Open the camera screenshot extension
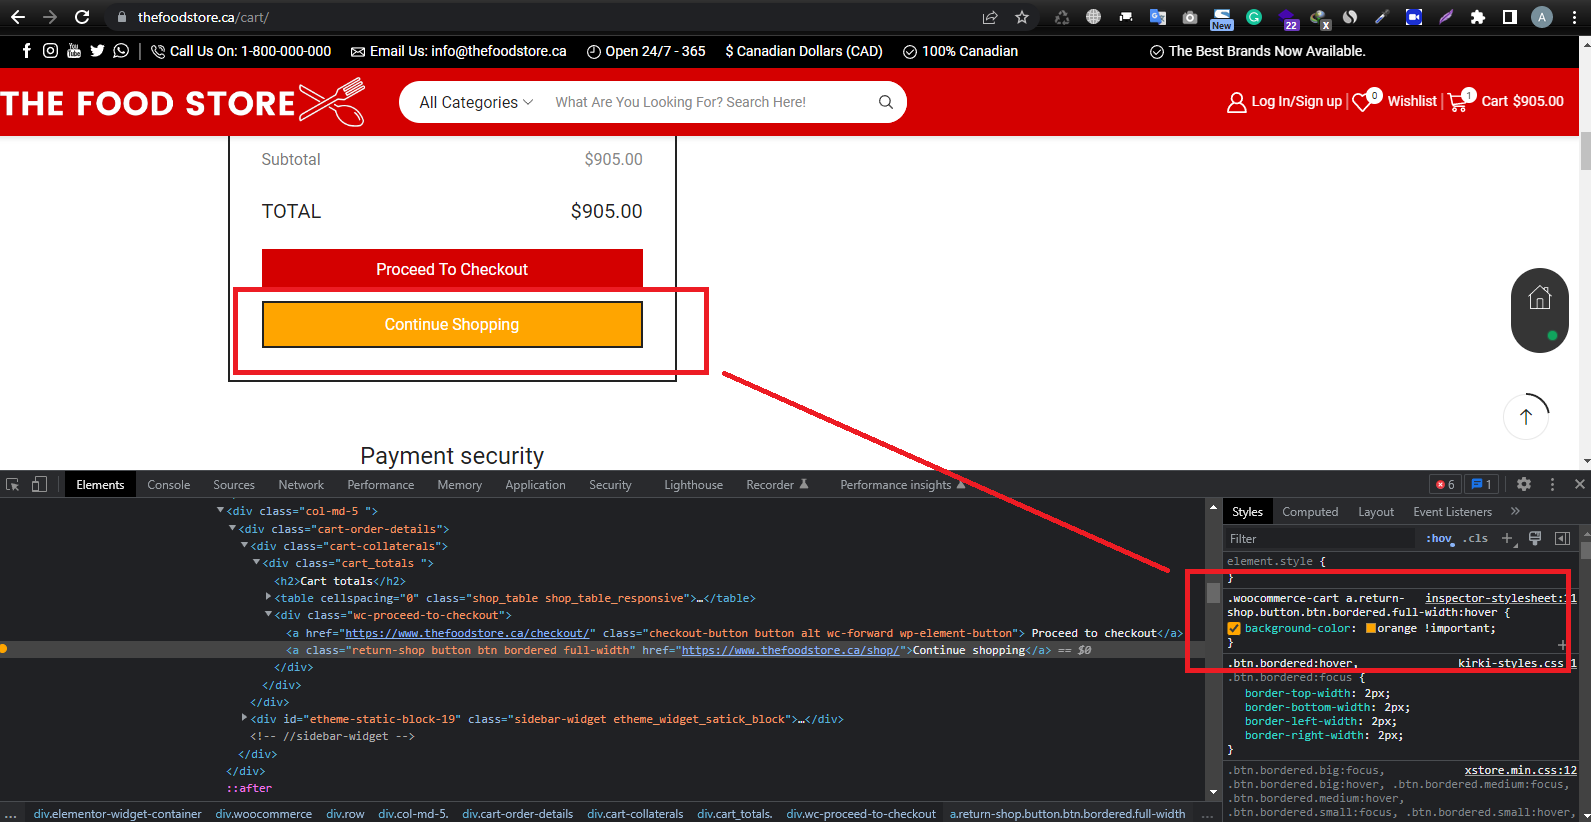Viewport: 1591px width, 822px height. click(x=1190, y=17)
